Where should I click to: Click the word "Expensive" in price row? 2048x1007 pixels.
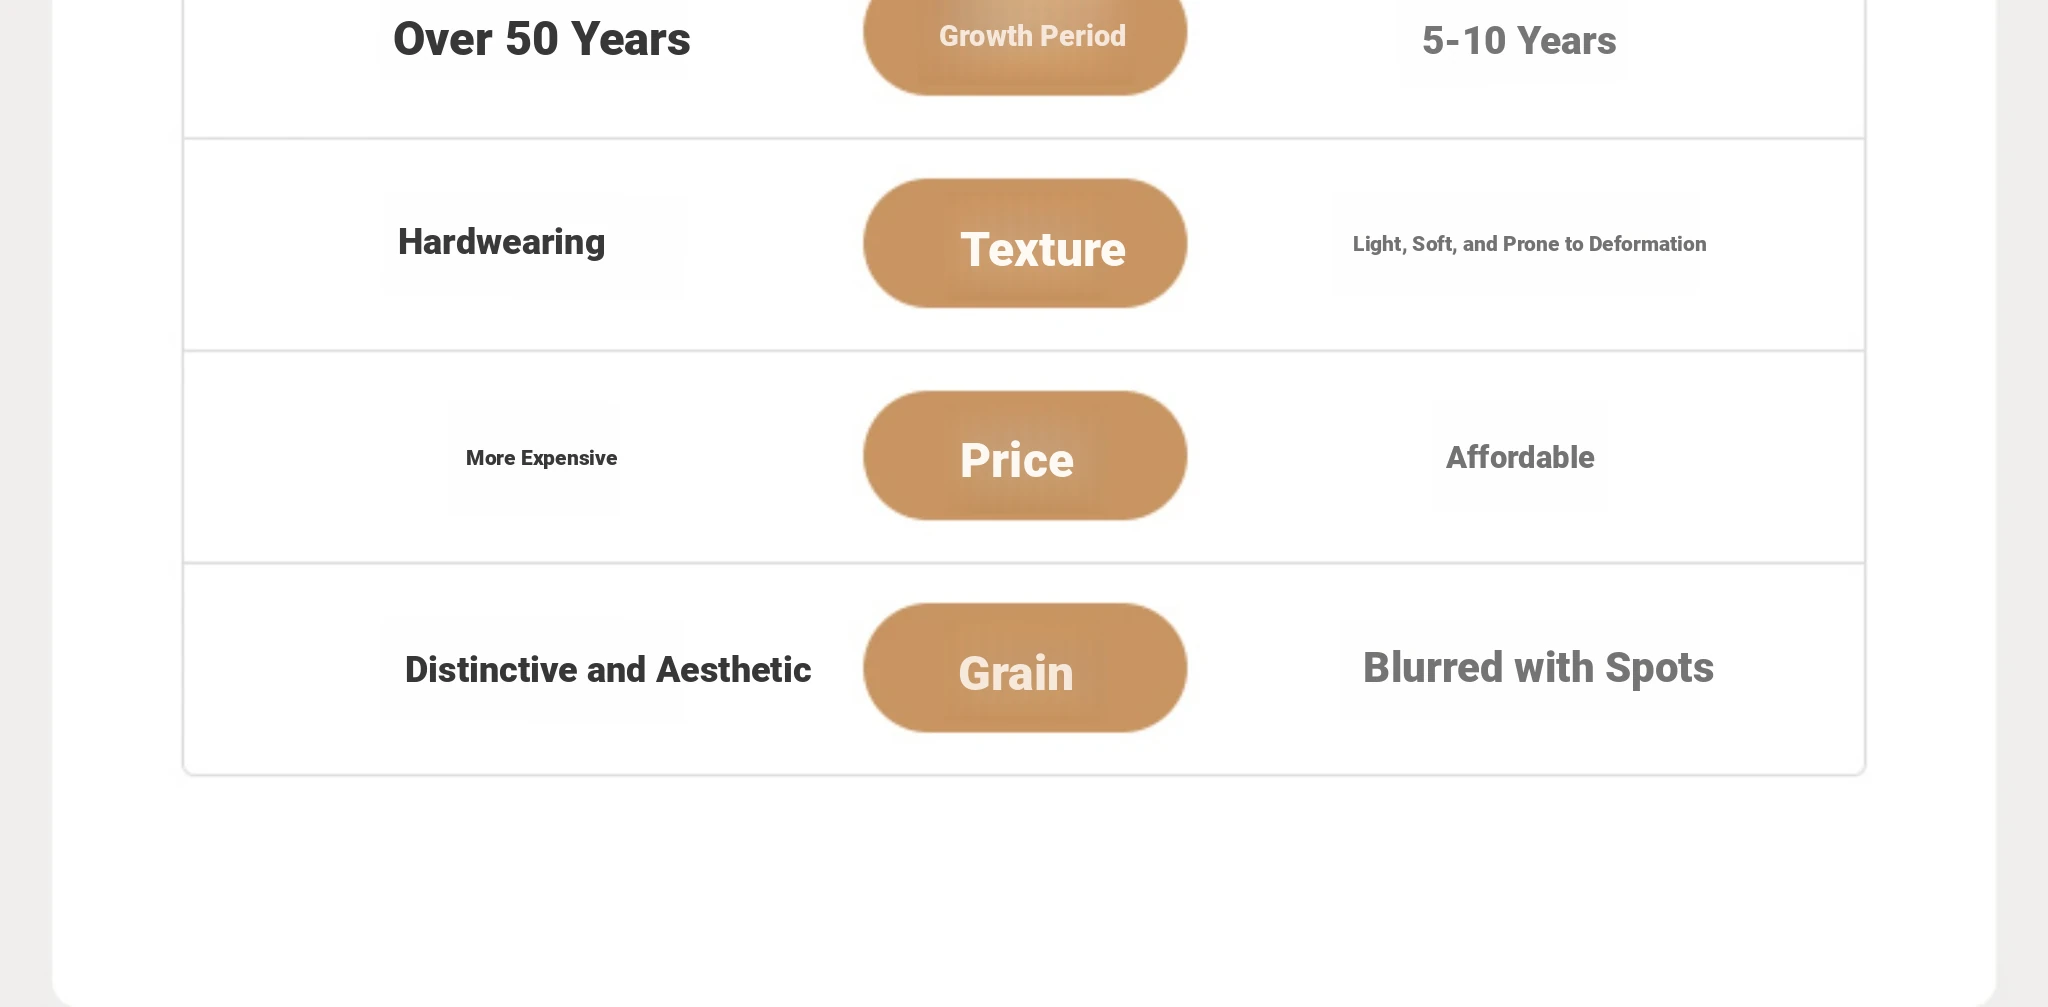click(x=569, y=458)
